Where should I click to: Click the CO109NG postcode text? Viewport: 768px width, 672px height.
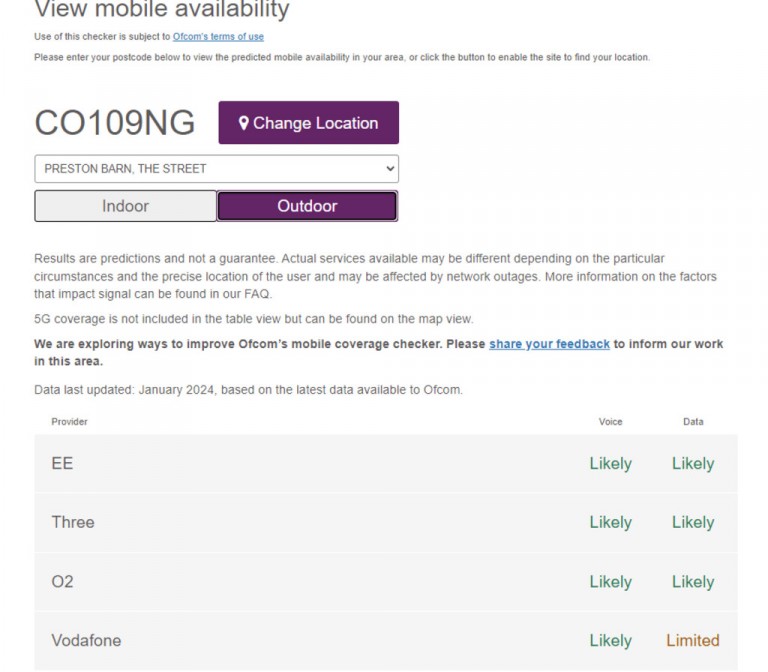click(115, 123)
